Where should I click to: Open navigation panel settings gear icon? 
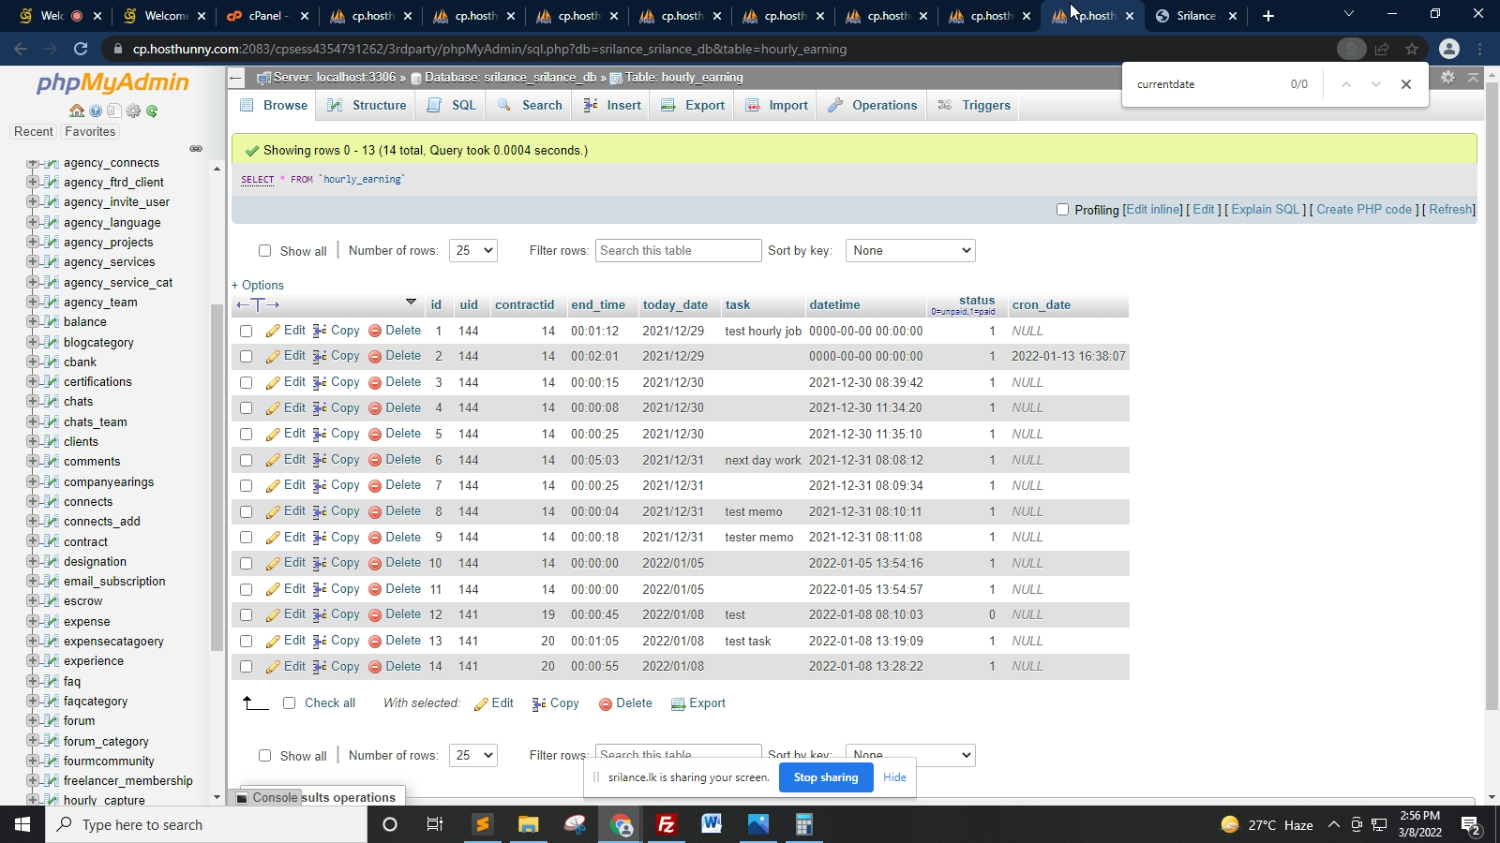(x=133, y=111)
